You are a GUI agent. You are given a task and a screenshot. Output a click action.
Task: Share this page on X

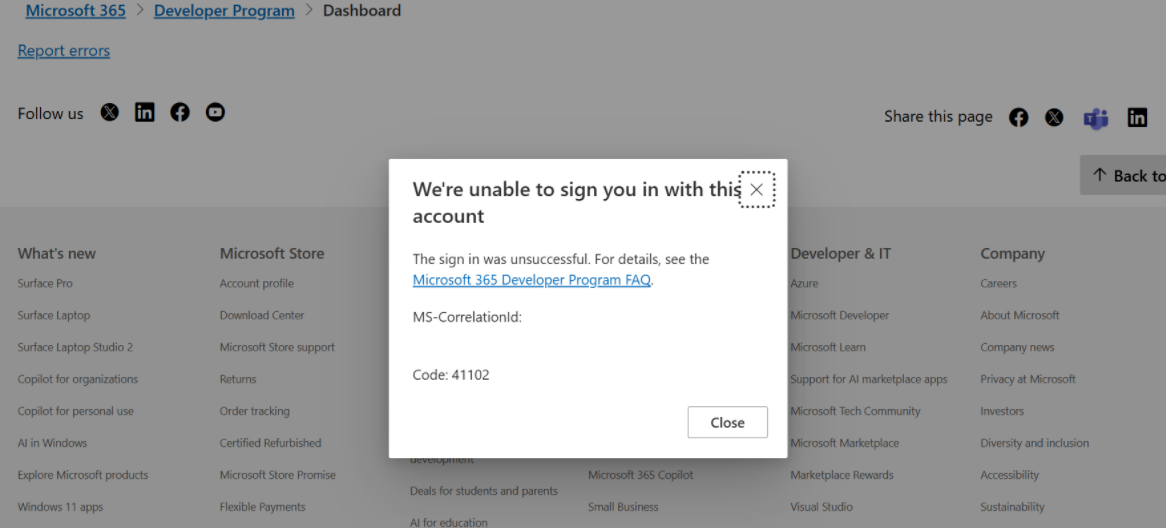(x=1054, y=117)
